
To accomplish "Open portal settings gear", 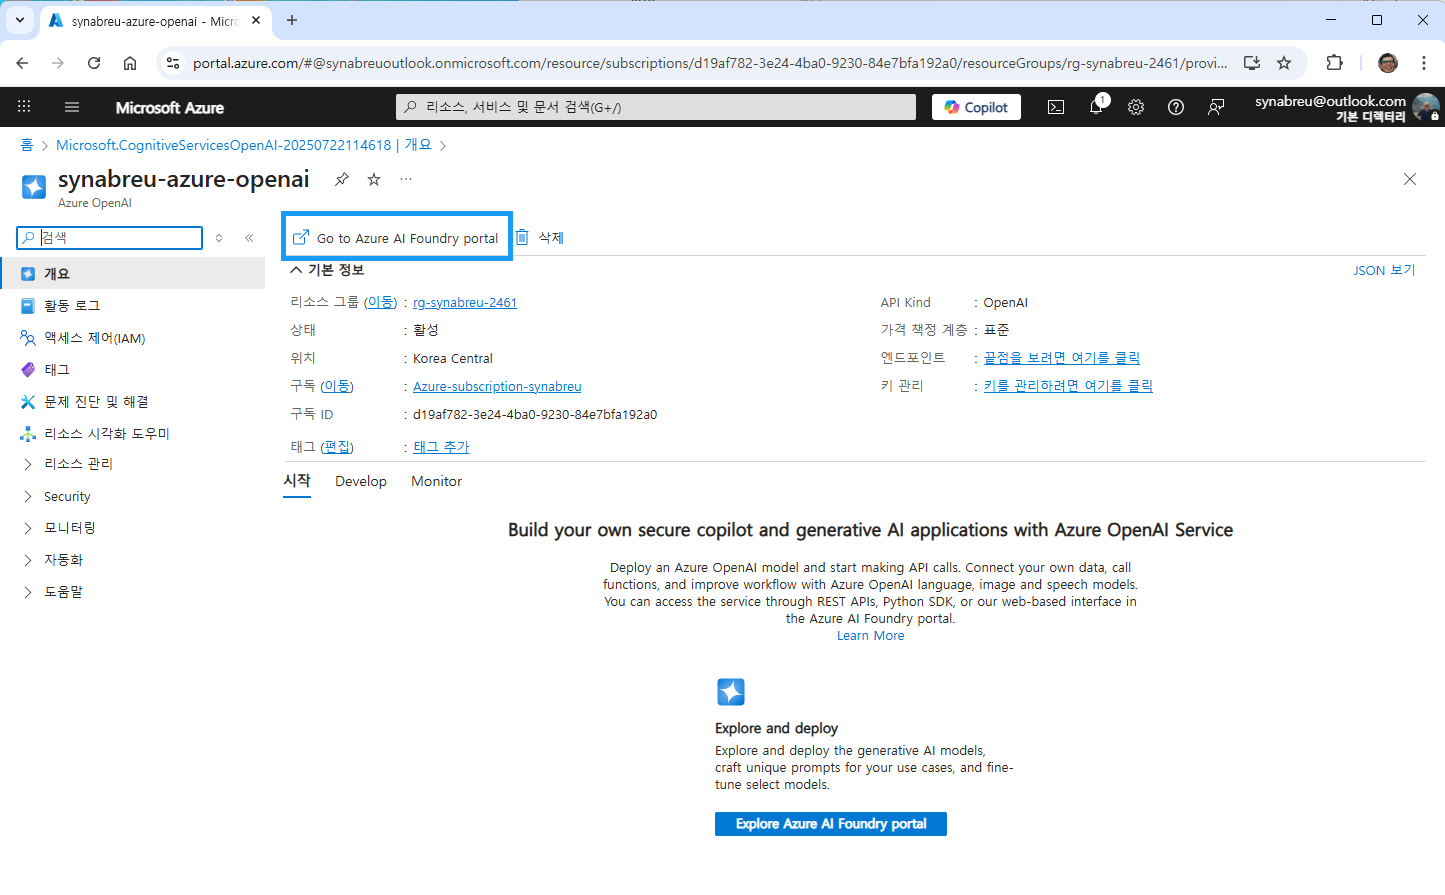I will (1136, 107).
